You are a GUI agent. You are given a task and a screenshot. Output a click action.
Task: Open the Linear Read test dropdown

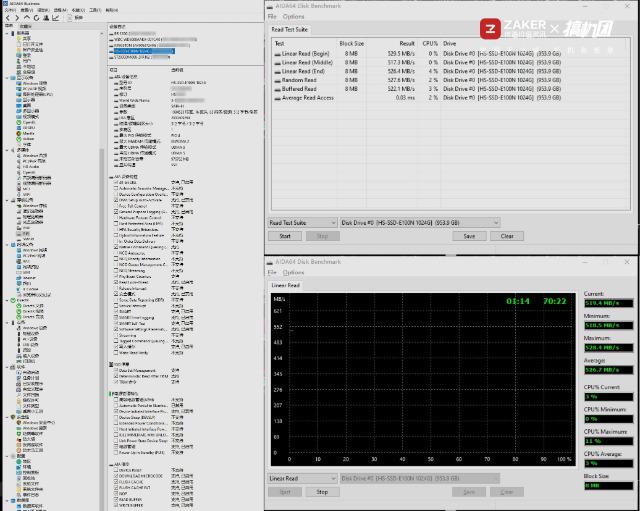point(302,478)
